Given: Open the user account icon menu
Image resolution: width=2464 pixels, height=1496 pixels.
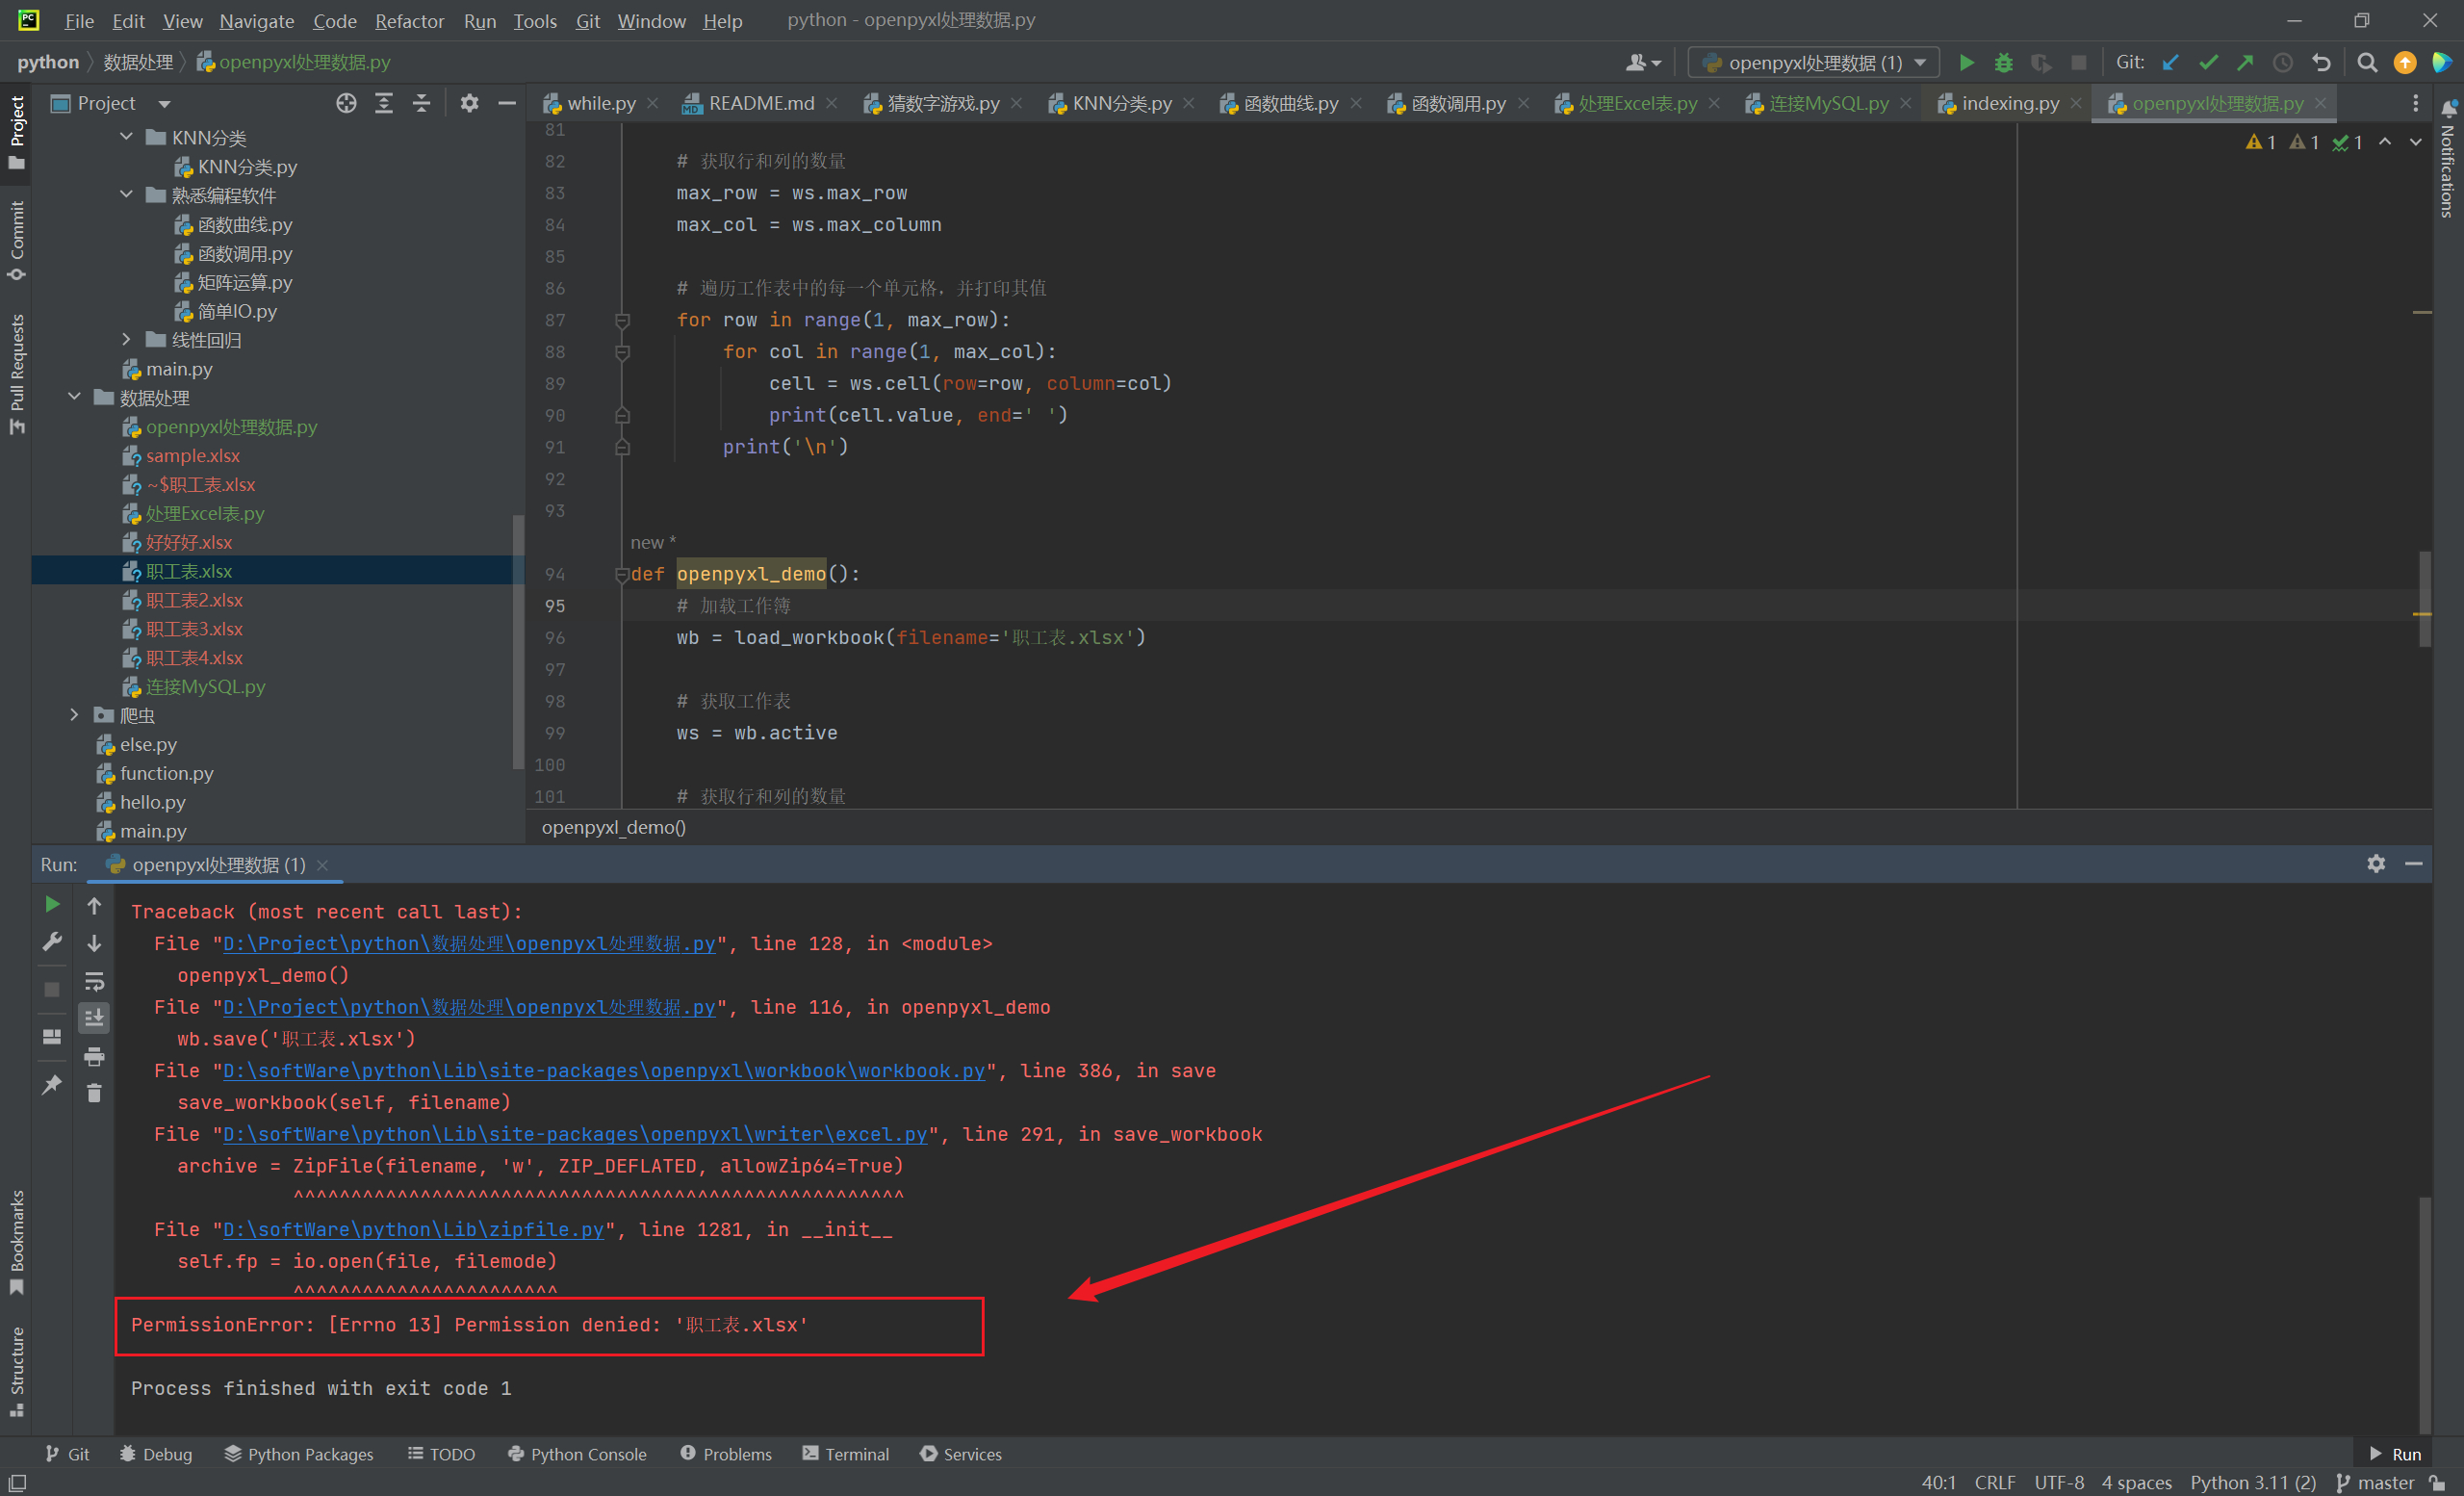Looking at the screenshot, I should click(1643, 62).
